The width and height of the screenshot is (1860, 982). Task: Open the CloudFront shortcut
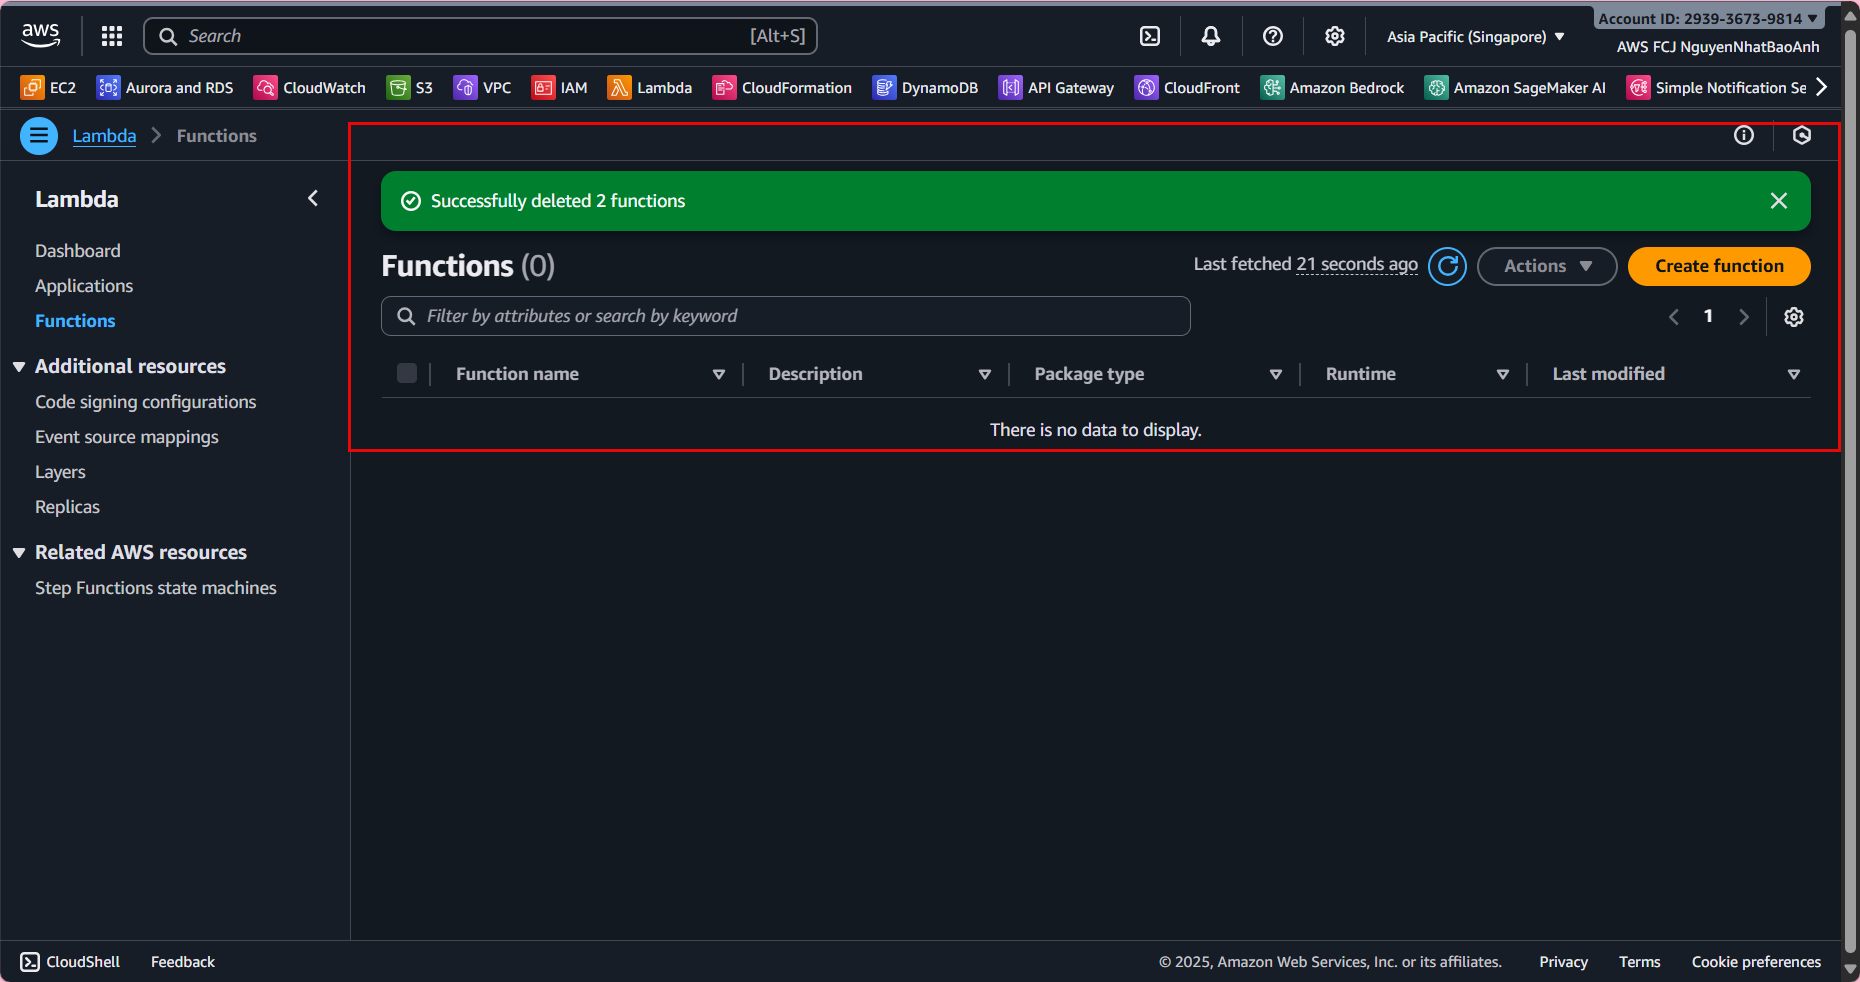click(1187, 88)
